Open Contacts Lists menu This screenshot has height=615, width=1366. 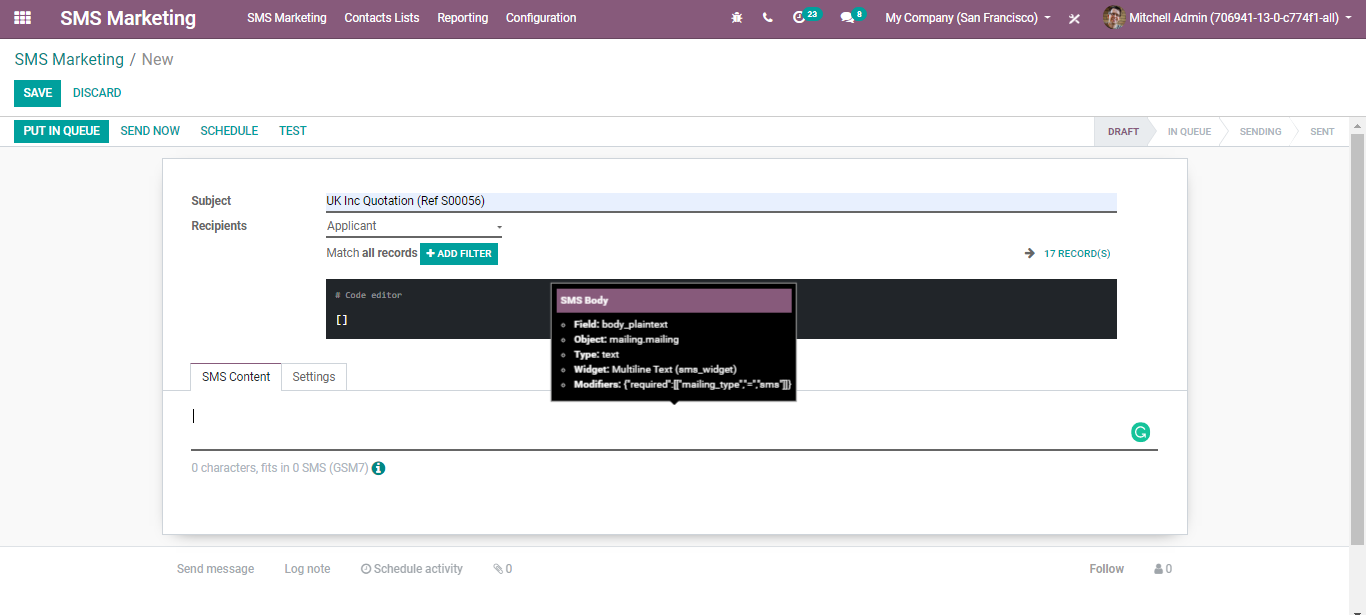382,18
